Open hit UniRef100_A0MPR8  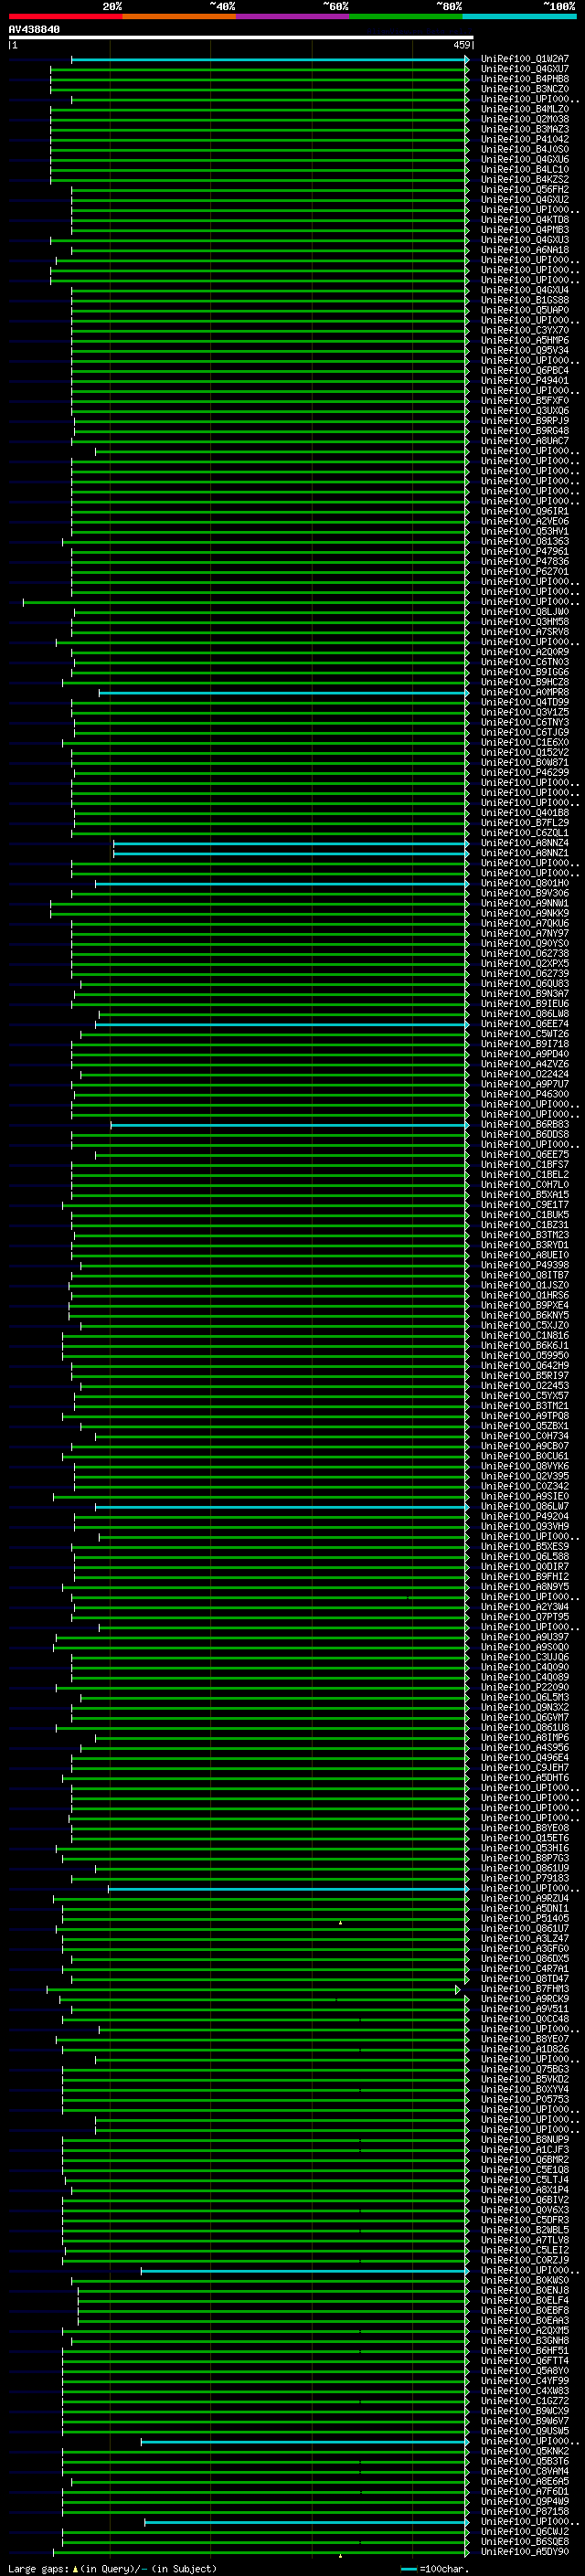click(524, 692)
